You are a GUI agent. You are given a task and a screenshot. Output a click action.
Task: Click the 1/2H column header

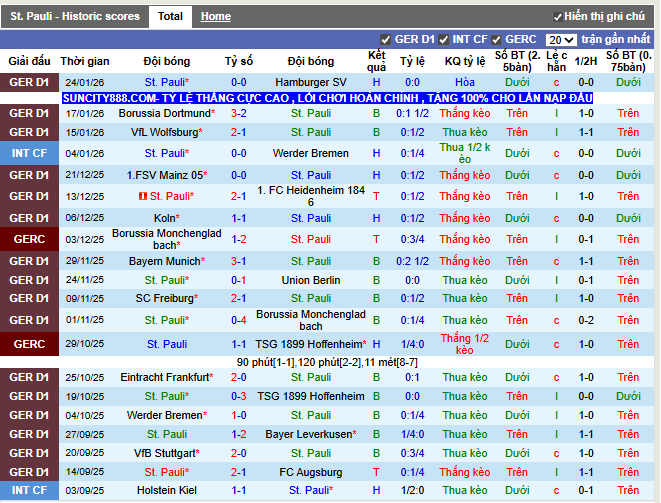click(x=586, y=62)
